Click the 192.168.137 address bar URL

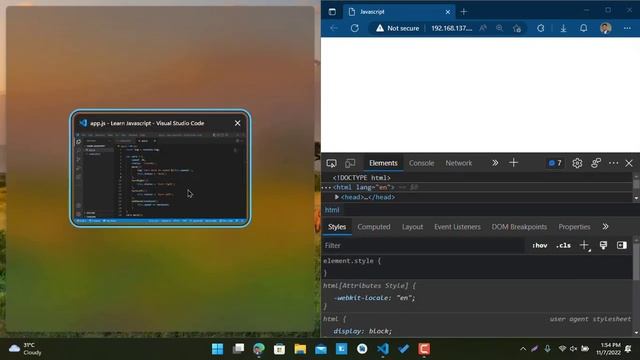(451, 28)
